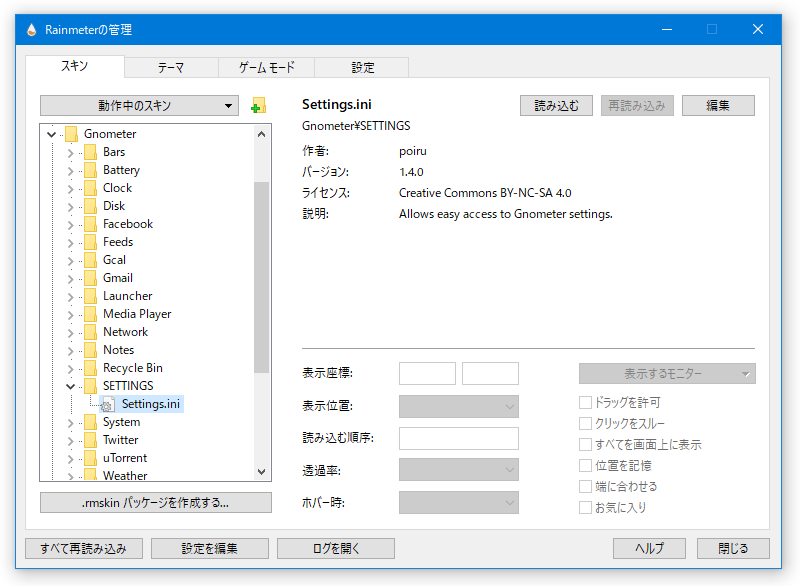Click the Rainmeter droplet icon in title bar

(32, 30)
